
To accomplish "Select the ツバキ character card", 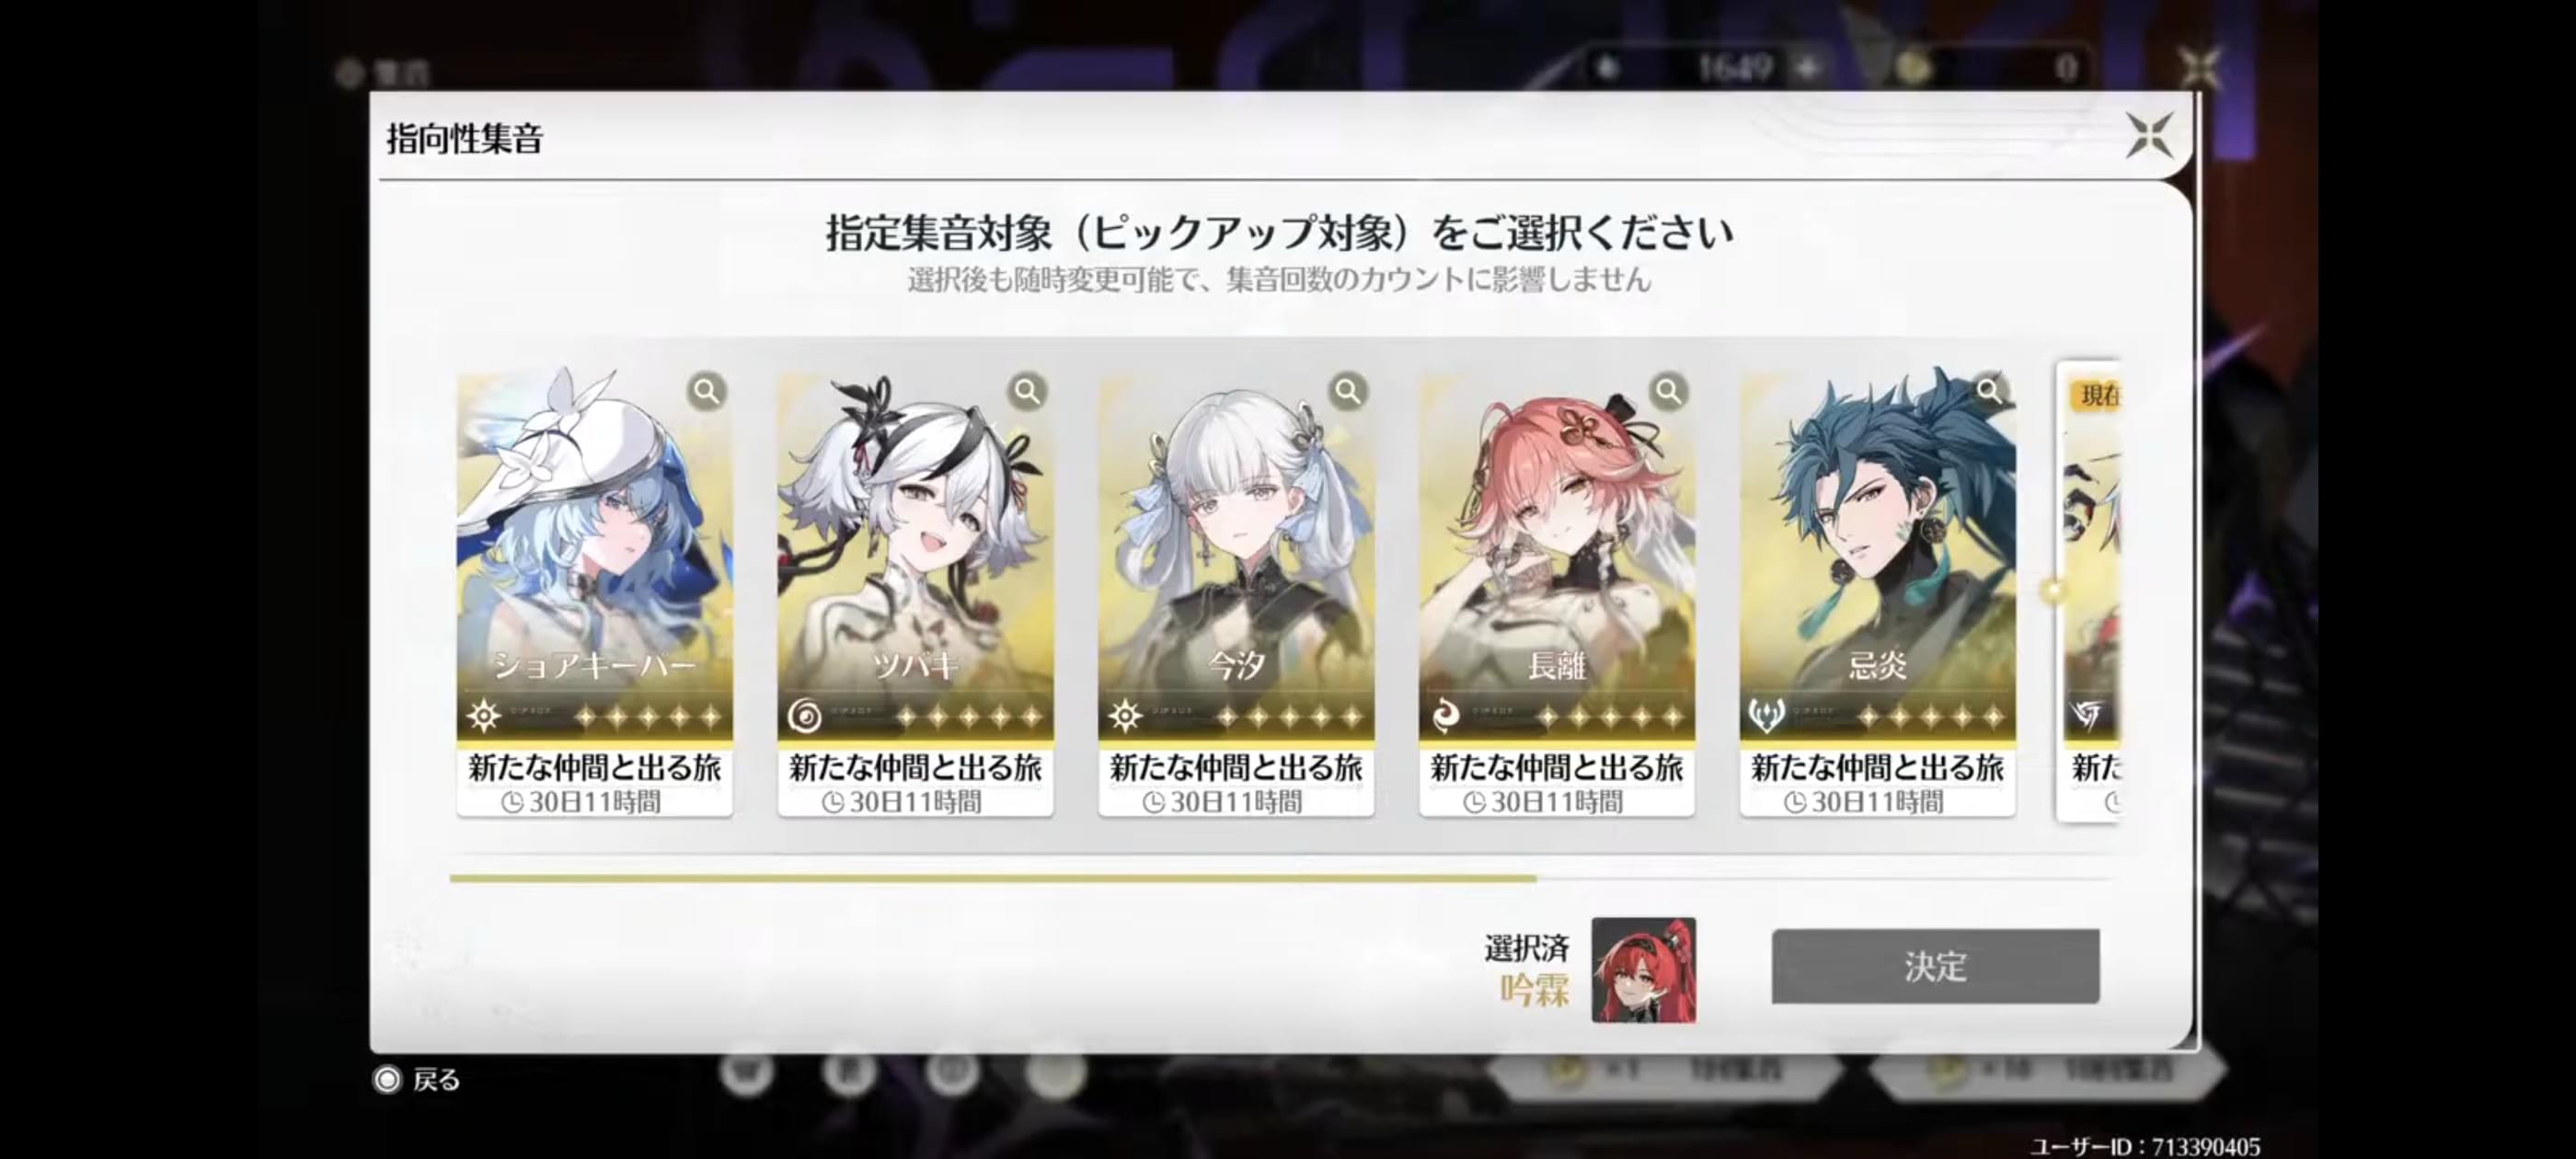I will [x=915, y=595].
